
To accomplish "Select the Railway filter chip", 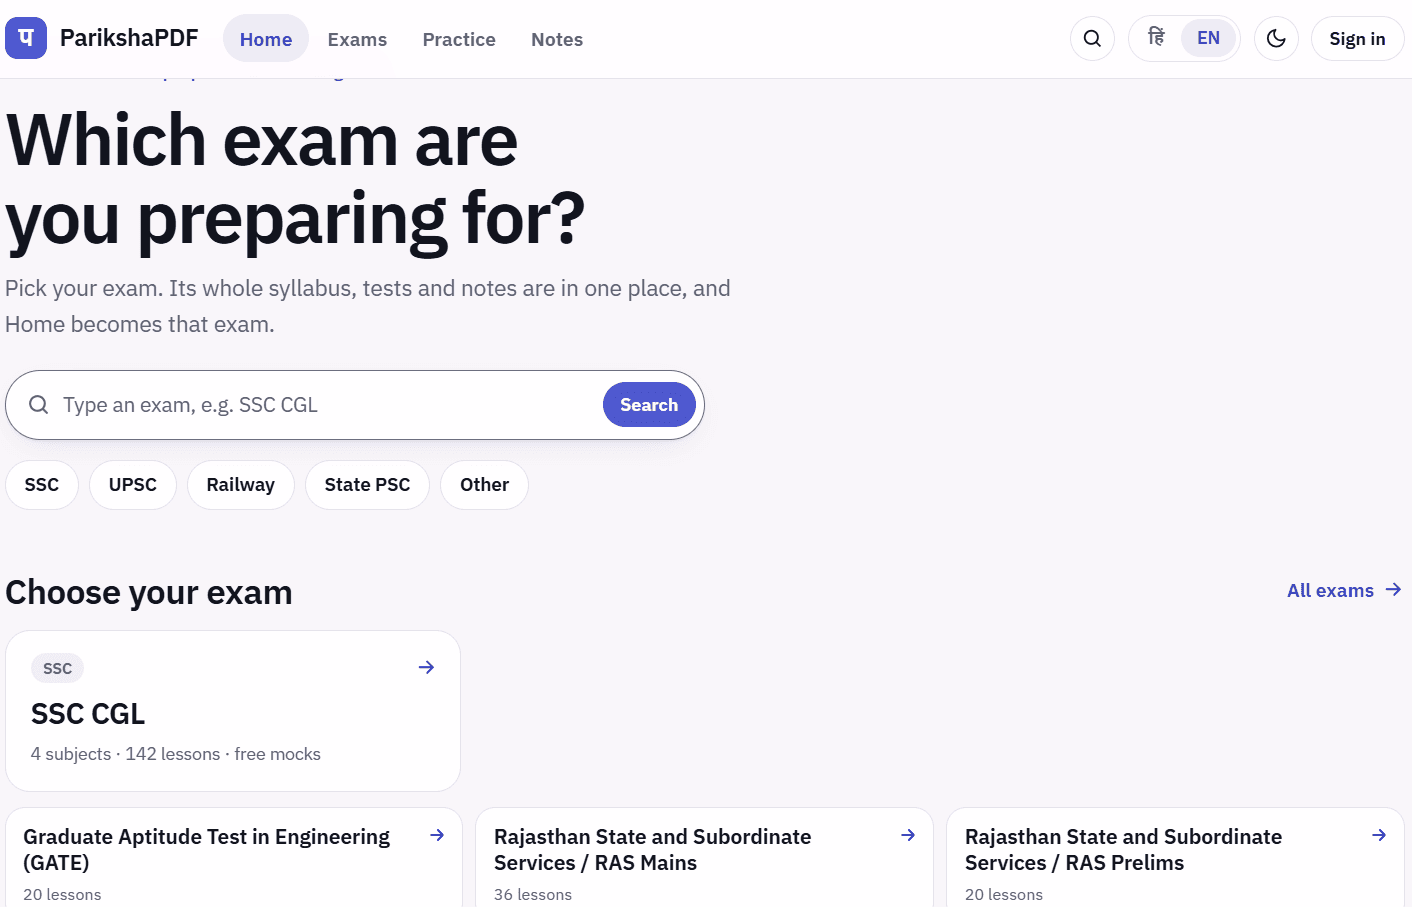I will coord(241,485).
